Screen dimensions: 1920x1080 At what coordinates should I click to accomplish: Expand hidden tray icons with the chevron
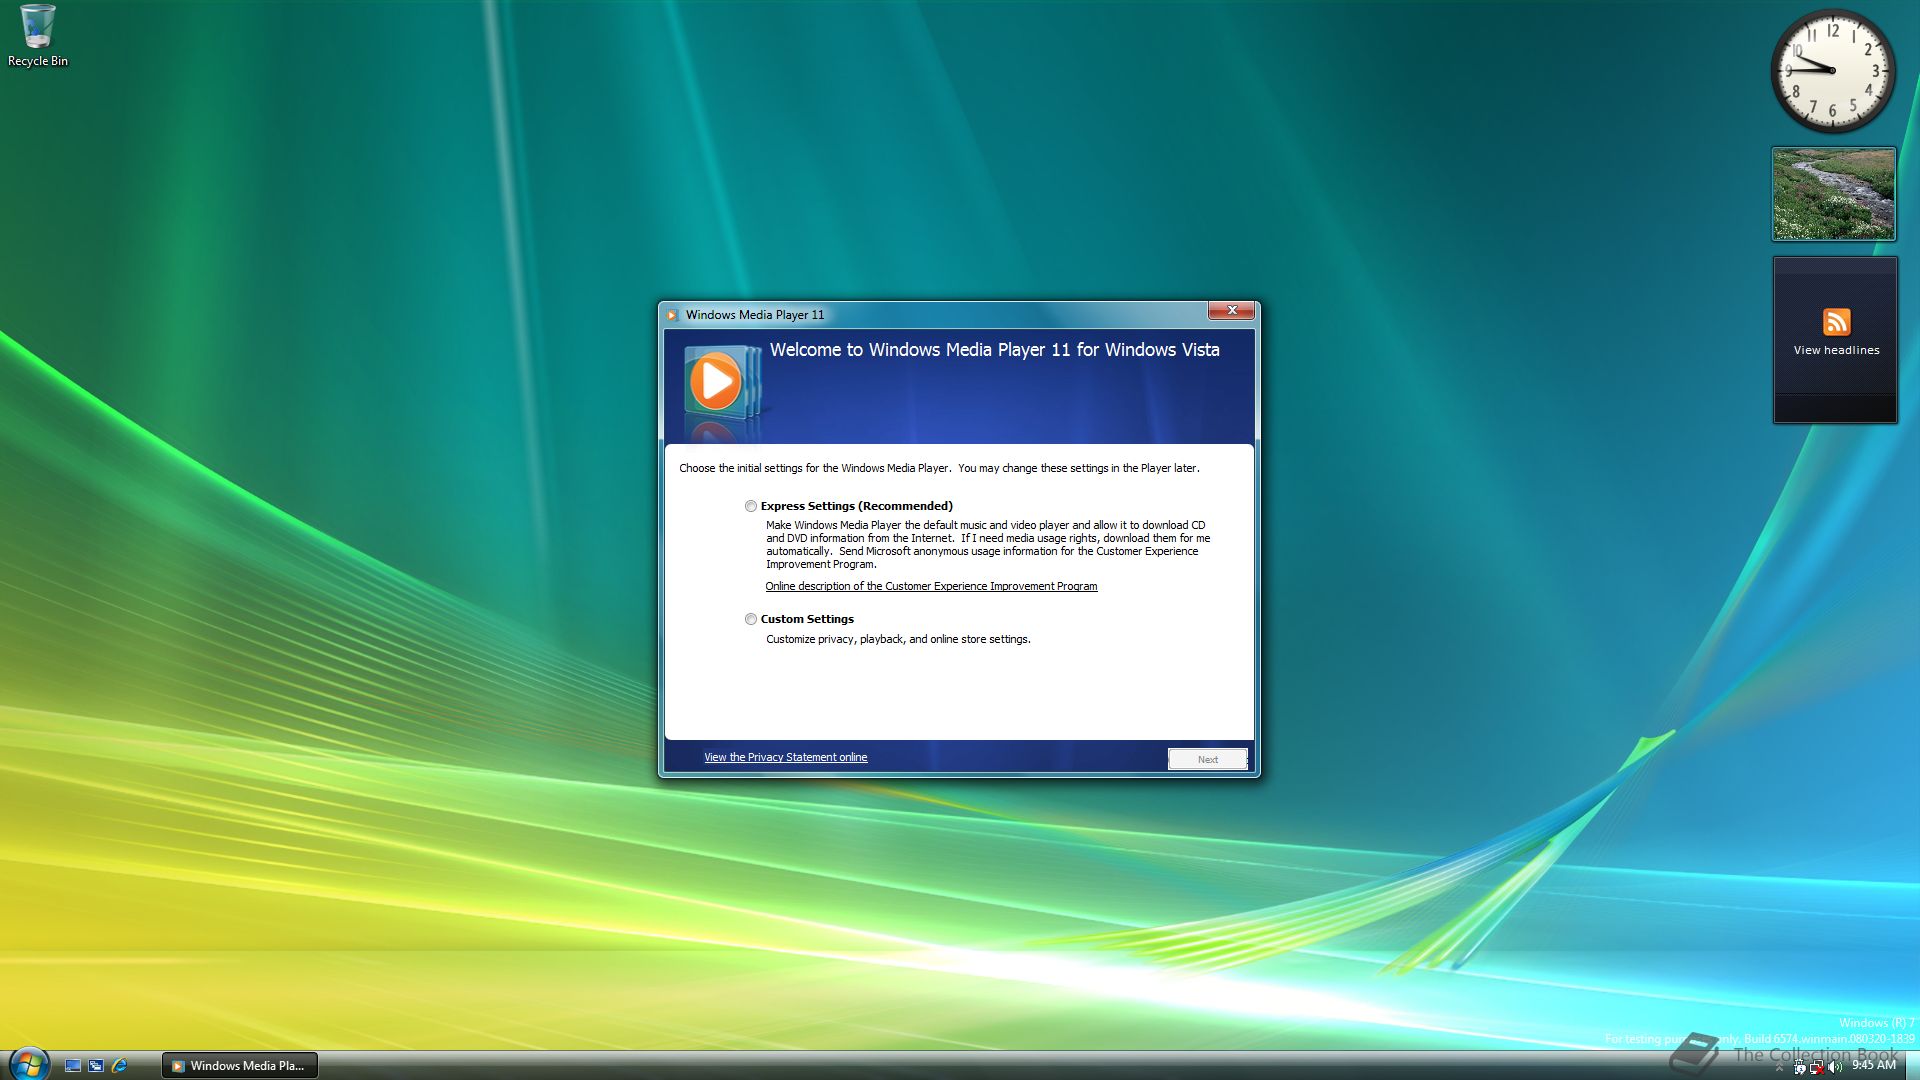click(x=1779, y=1067)
